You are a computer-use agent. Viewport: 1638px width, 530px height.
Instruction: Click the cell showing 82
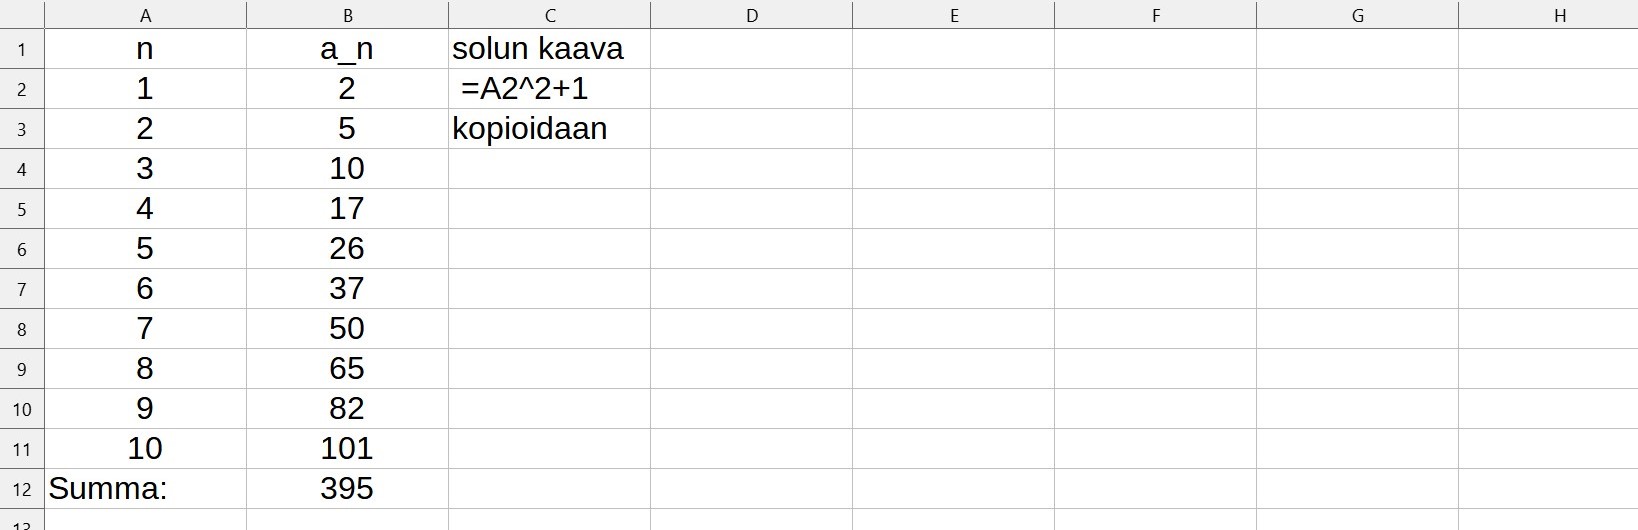pyautogui.click(x=347, y=409)
